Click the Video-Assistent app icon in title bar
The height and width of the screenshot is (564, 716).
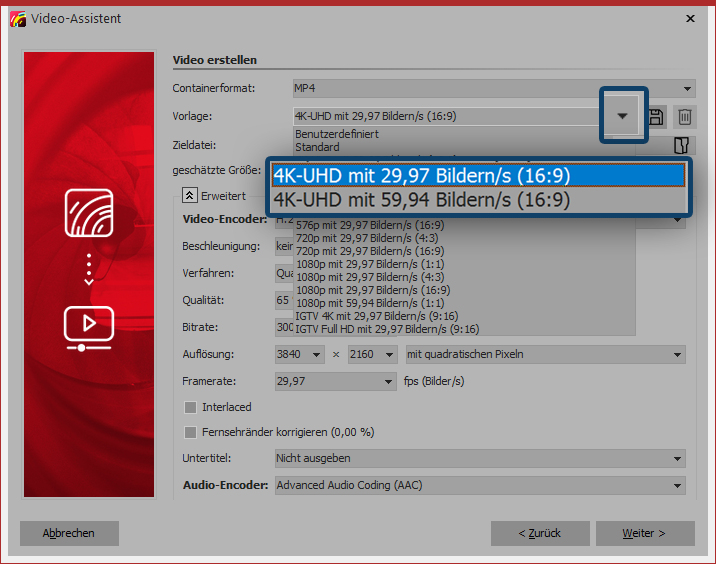pos(18,19)
